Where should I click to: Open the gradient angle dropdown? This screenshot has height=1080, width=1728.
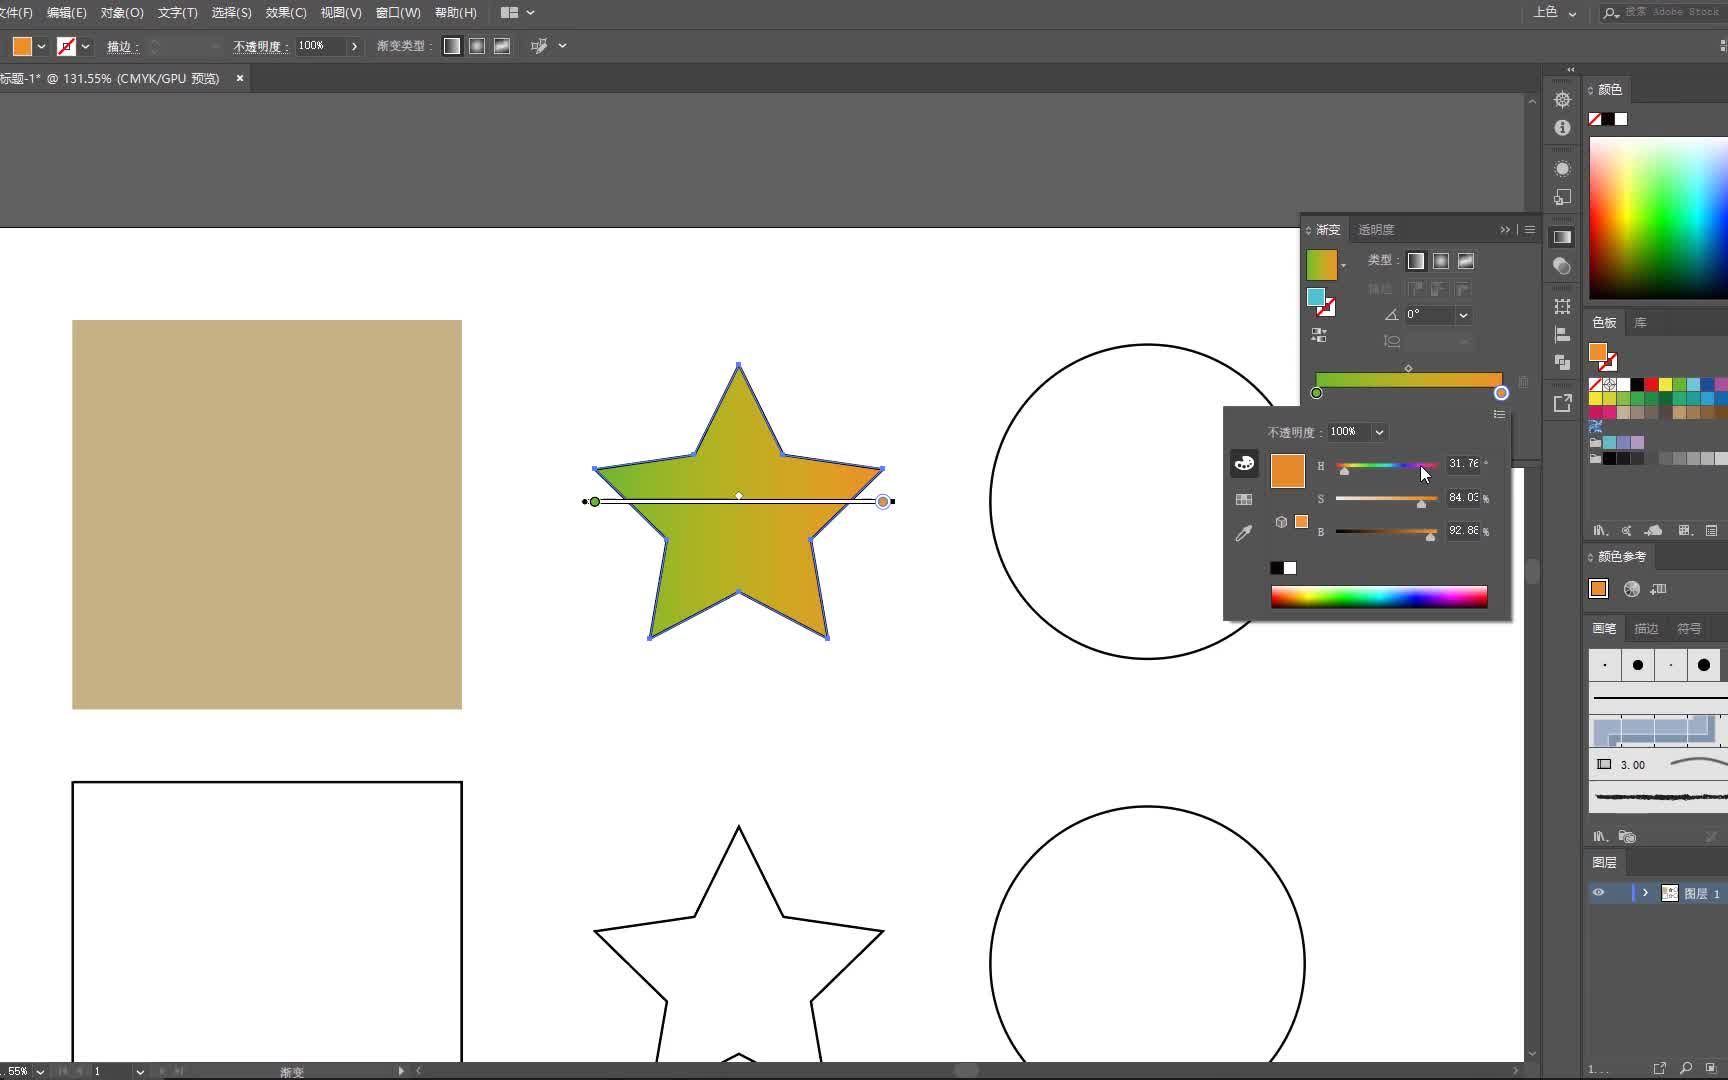click(1463, 315)
